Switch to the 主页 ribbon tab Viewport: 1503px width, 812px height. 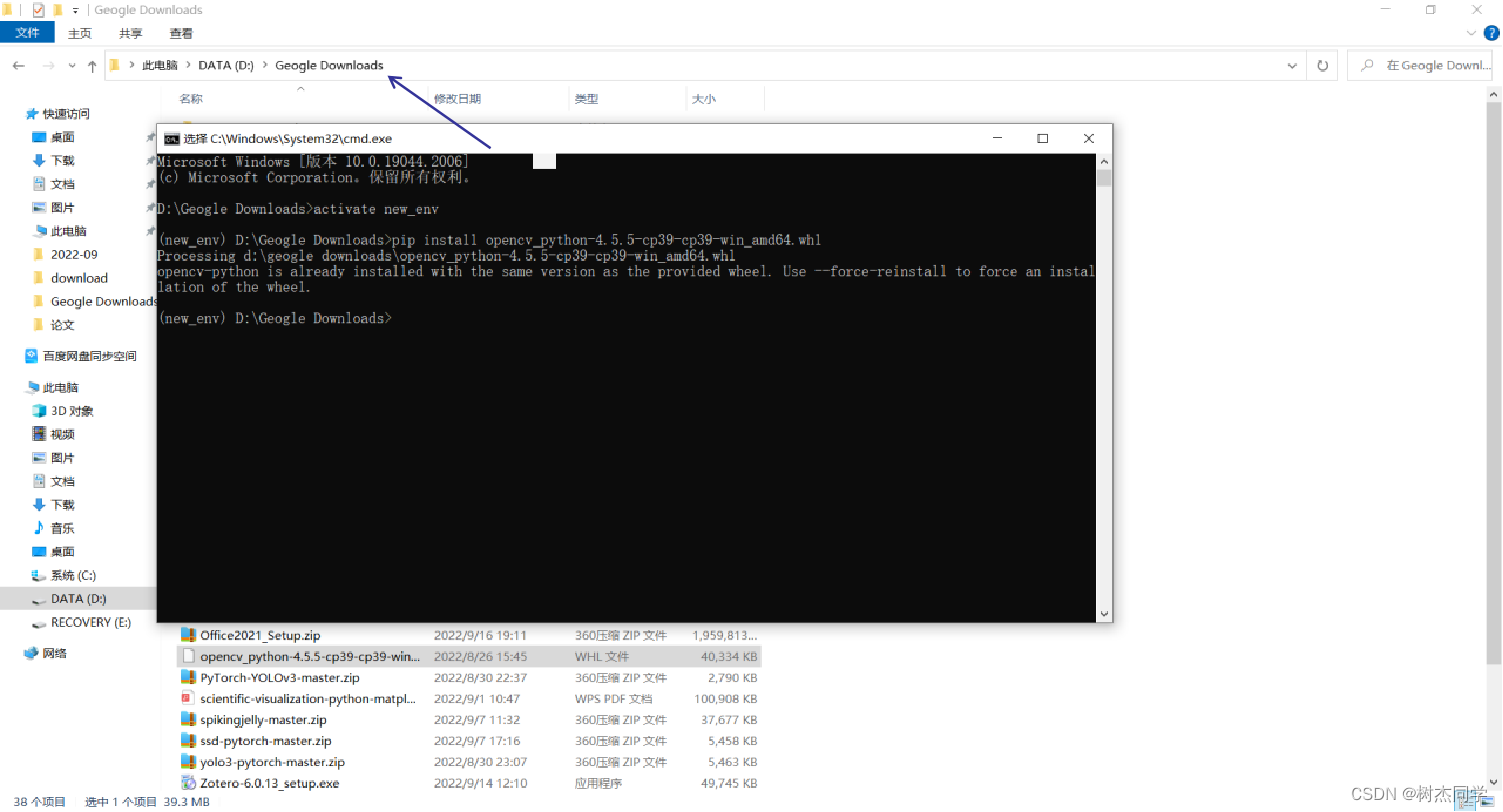pyautogui.click(x=80, y=33)
